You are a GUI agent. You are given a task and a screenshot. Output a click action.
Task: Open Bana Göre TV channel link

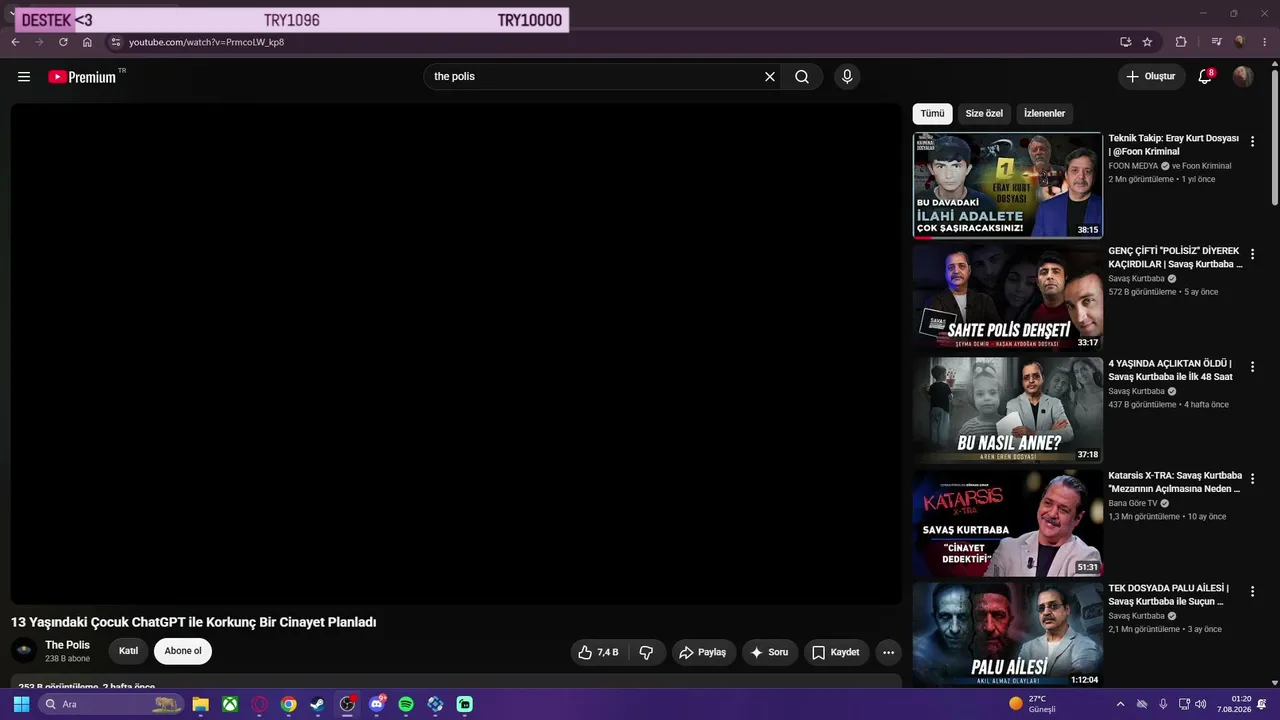1133,504
